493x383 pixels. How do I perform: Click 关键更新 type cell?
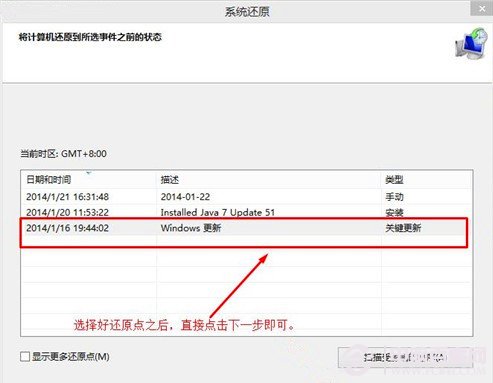click(x=403, y=228)
